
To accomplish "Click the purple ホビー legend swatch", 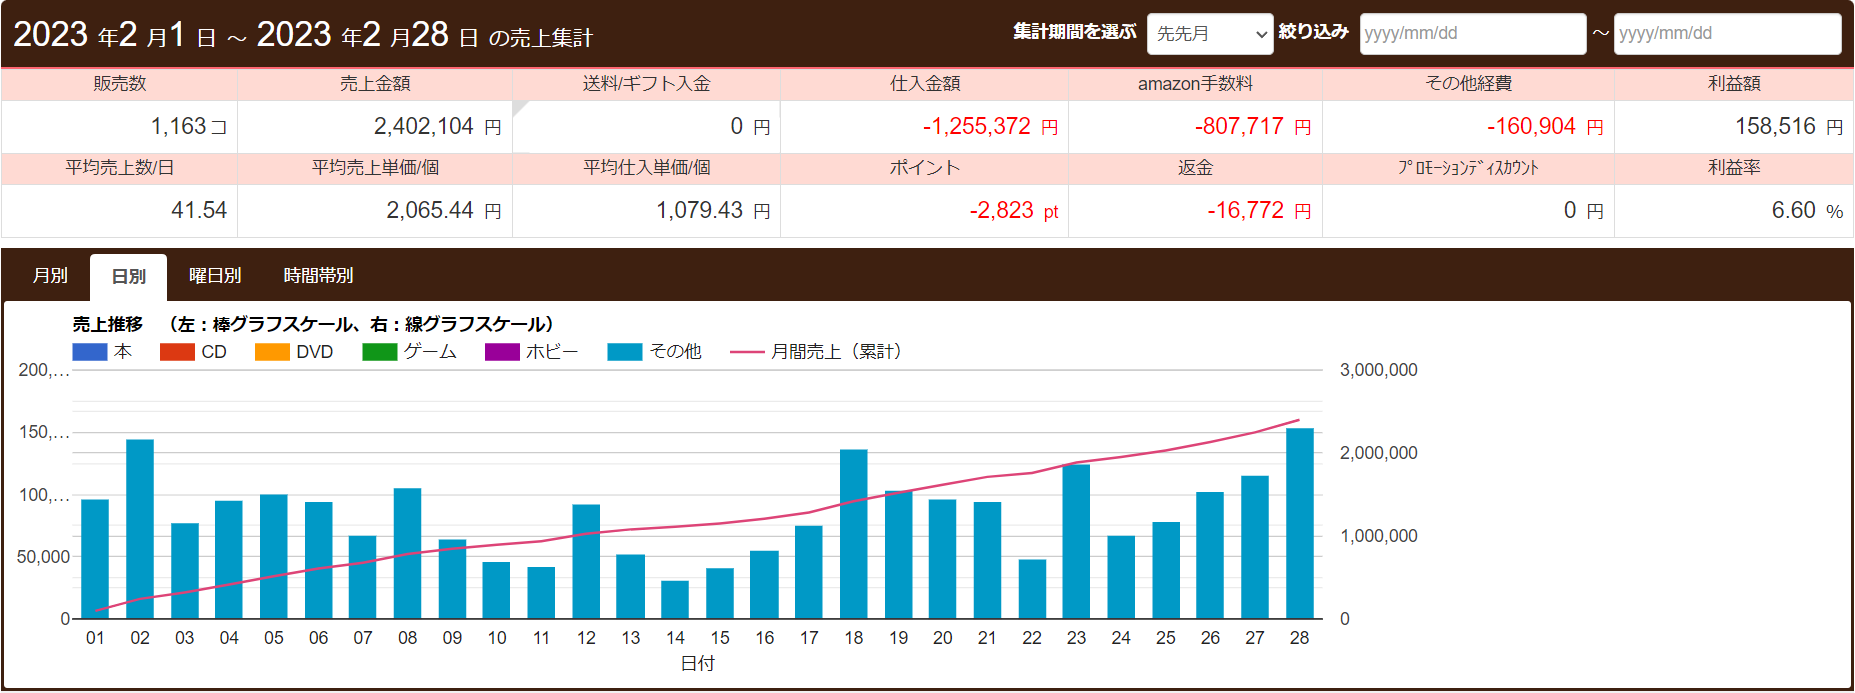I will (x=502, y=352).
